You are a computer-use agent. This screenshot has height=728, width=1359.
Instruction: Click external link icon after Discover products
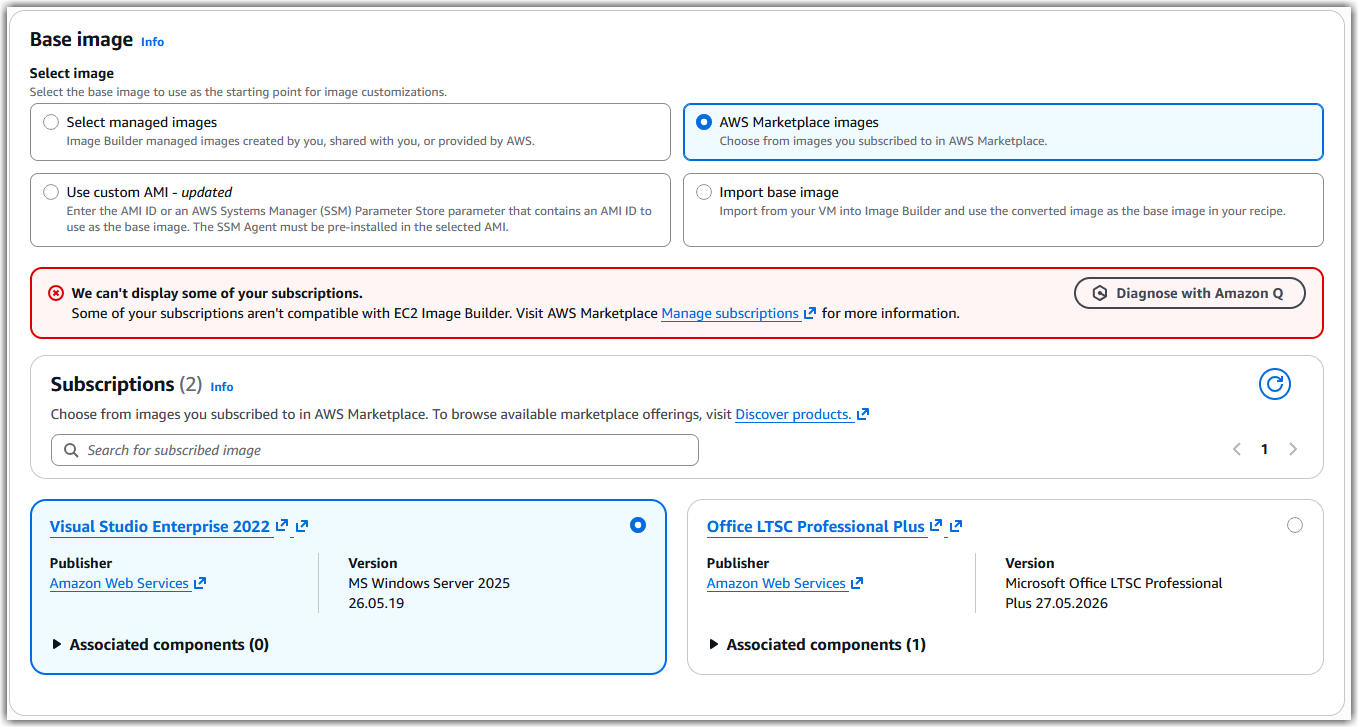(863, 414)
